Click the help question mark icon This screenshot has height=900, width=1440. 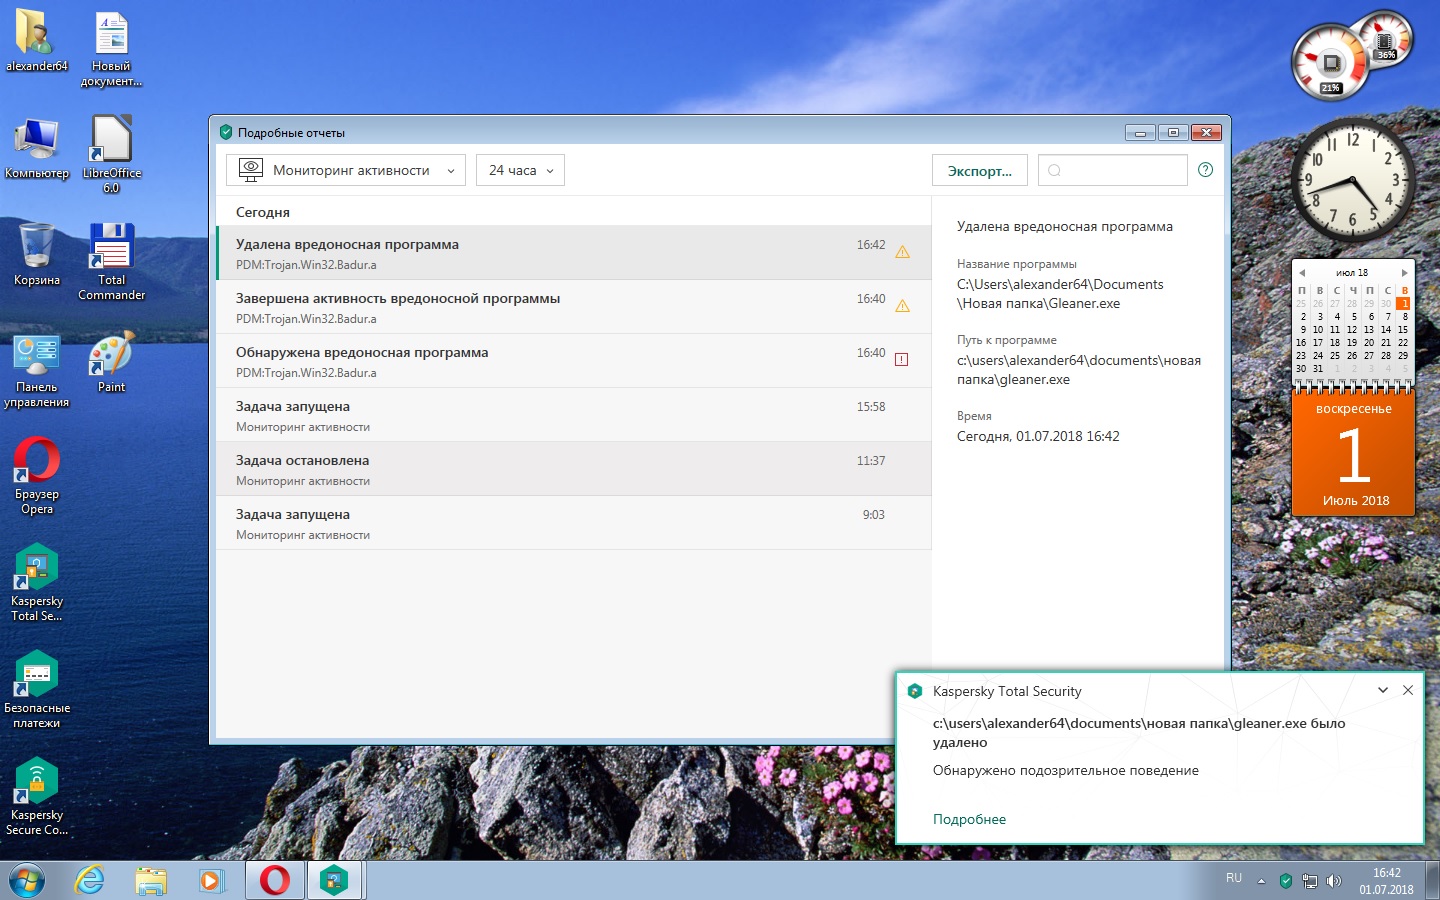[1205, 170]
